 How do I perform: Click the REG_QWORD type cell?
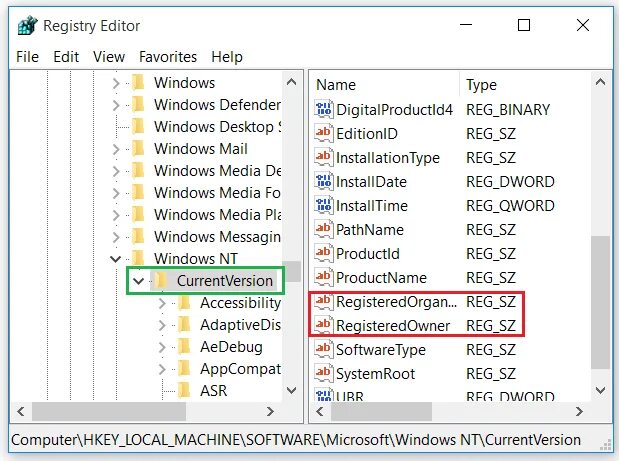(510, 206)
